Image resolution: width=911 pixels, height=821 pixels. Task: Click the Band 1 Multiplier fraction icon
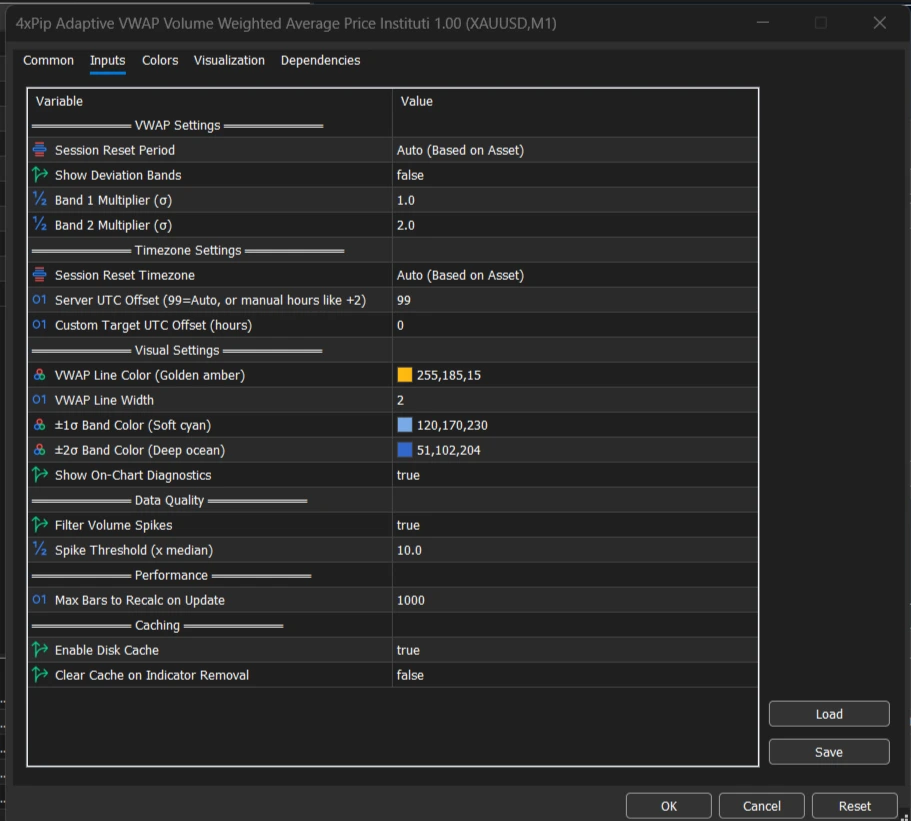40,200
